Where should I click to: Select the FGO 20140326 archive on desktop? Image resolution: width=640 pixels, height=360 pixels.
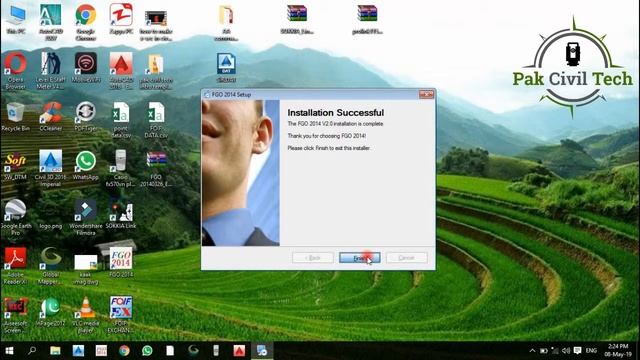156,168
